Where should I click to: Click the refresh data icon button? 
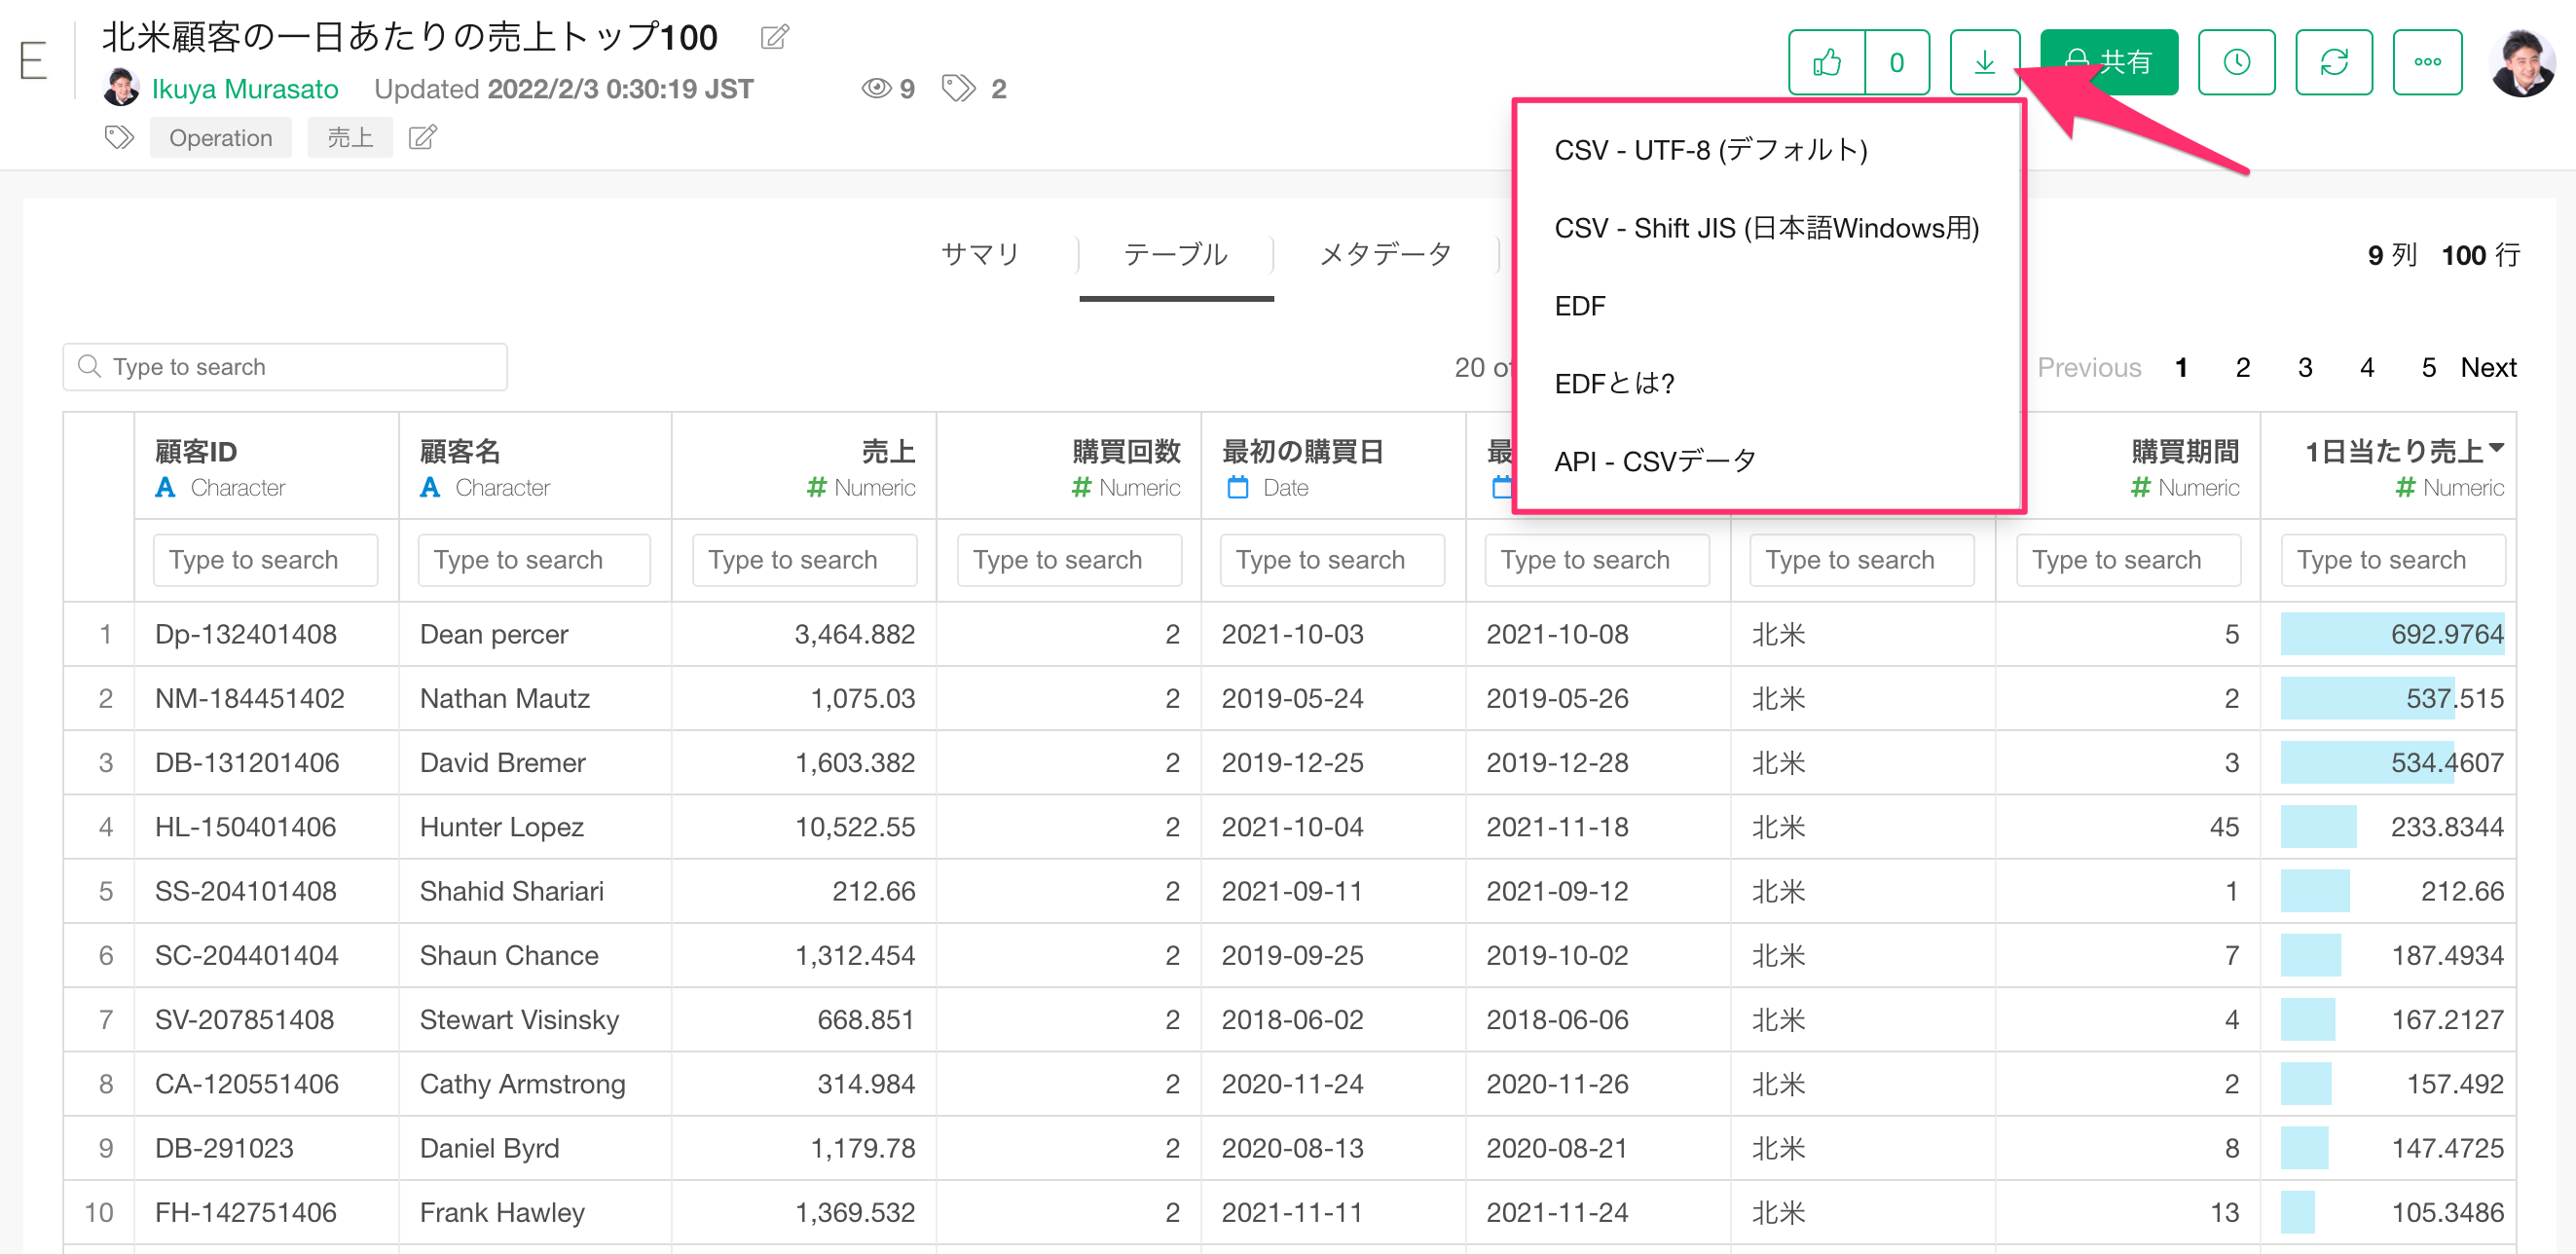tap(2333, 63)
